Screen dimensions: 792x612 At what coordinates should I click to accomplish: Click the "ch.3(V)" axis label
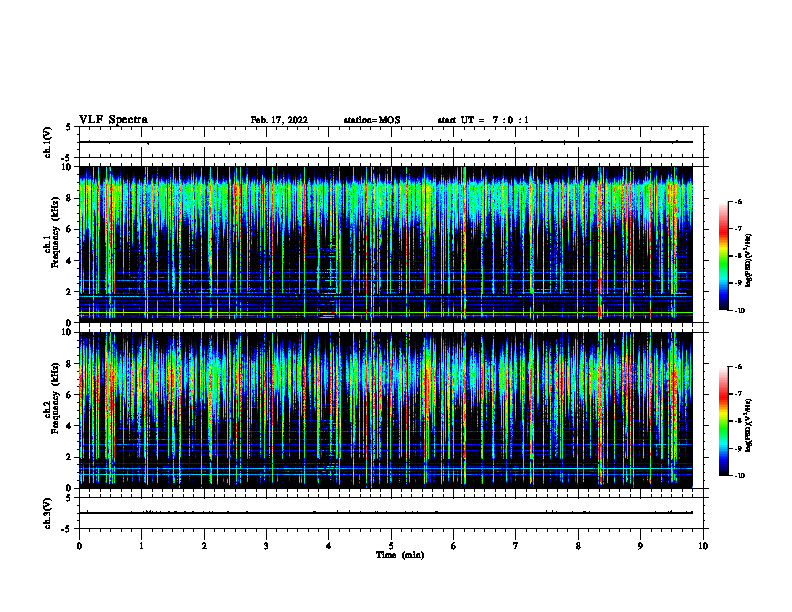[x=48, y=513]
